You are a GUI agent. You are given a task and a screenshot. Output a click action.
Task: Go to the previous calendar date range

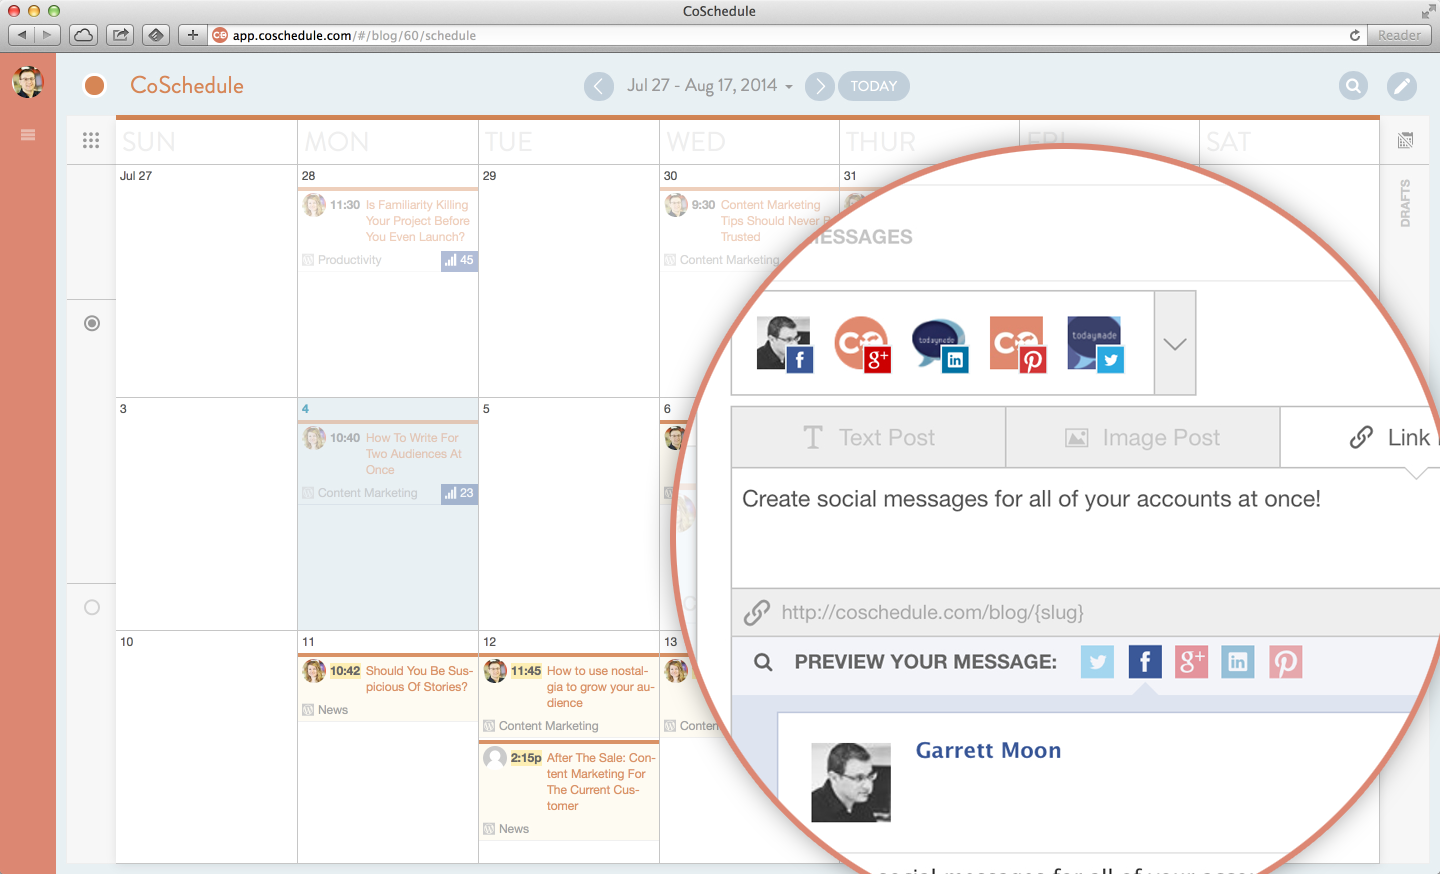598,86
